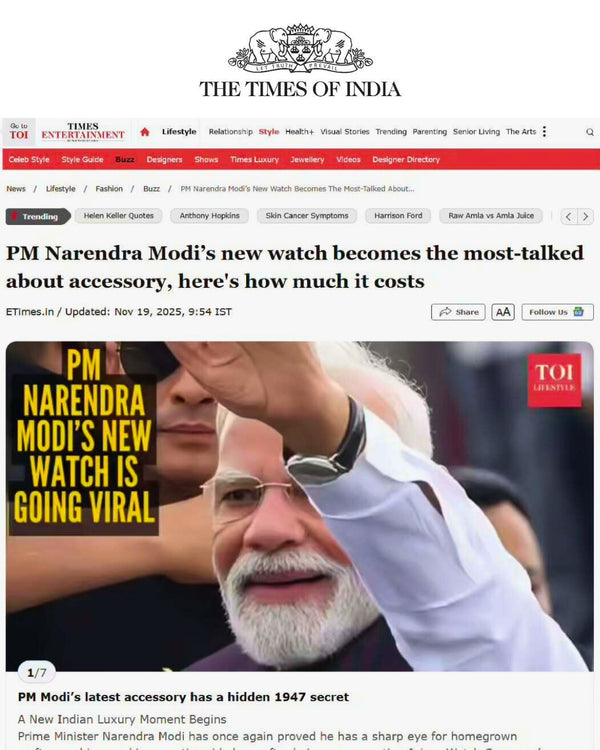
Task: Click the Times Entertainment logo
Action: (x=83, y=132)
